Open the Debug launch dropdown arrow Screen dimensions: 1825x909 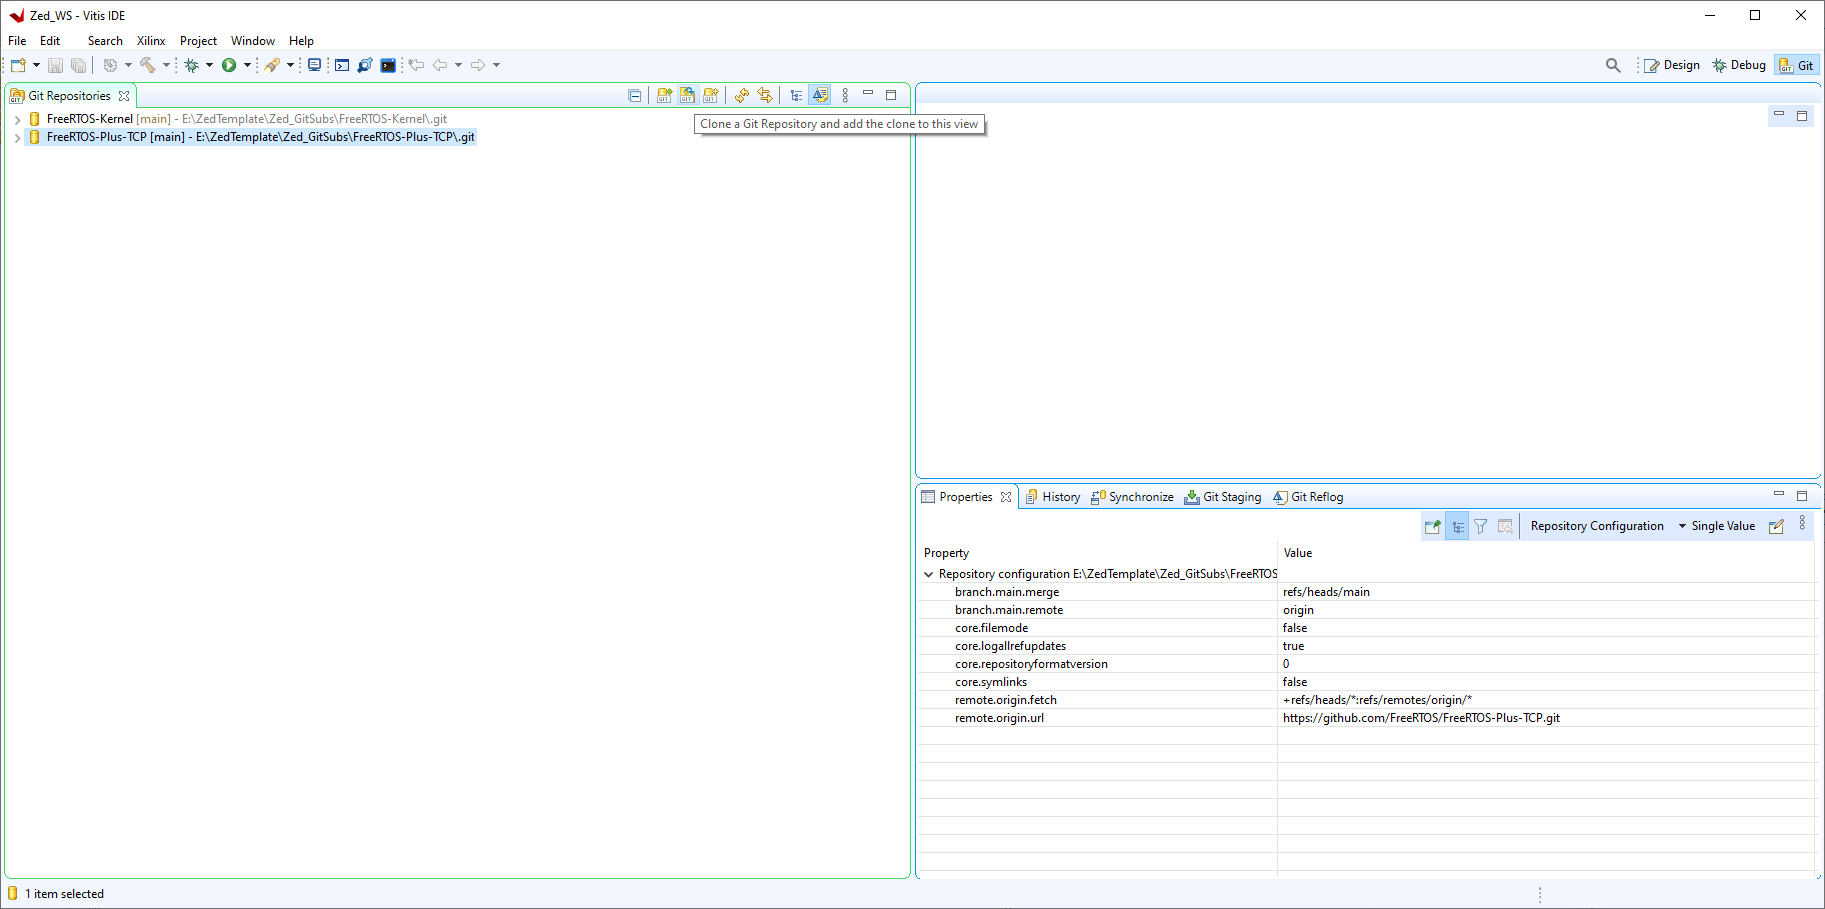[x=209, y=65]
